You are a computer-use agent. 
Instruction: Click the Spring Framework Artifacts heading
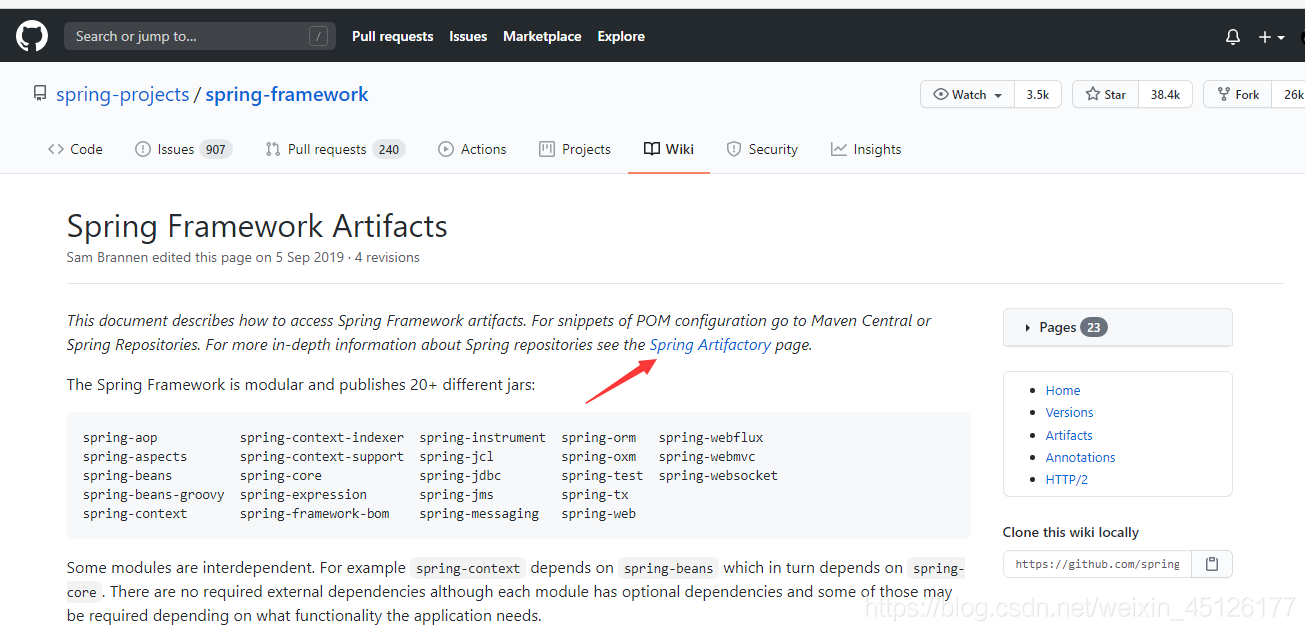(x=257, y=225)
